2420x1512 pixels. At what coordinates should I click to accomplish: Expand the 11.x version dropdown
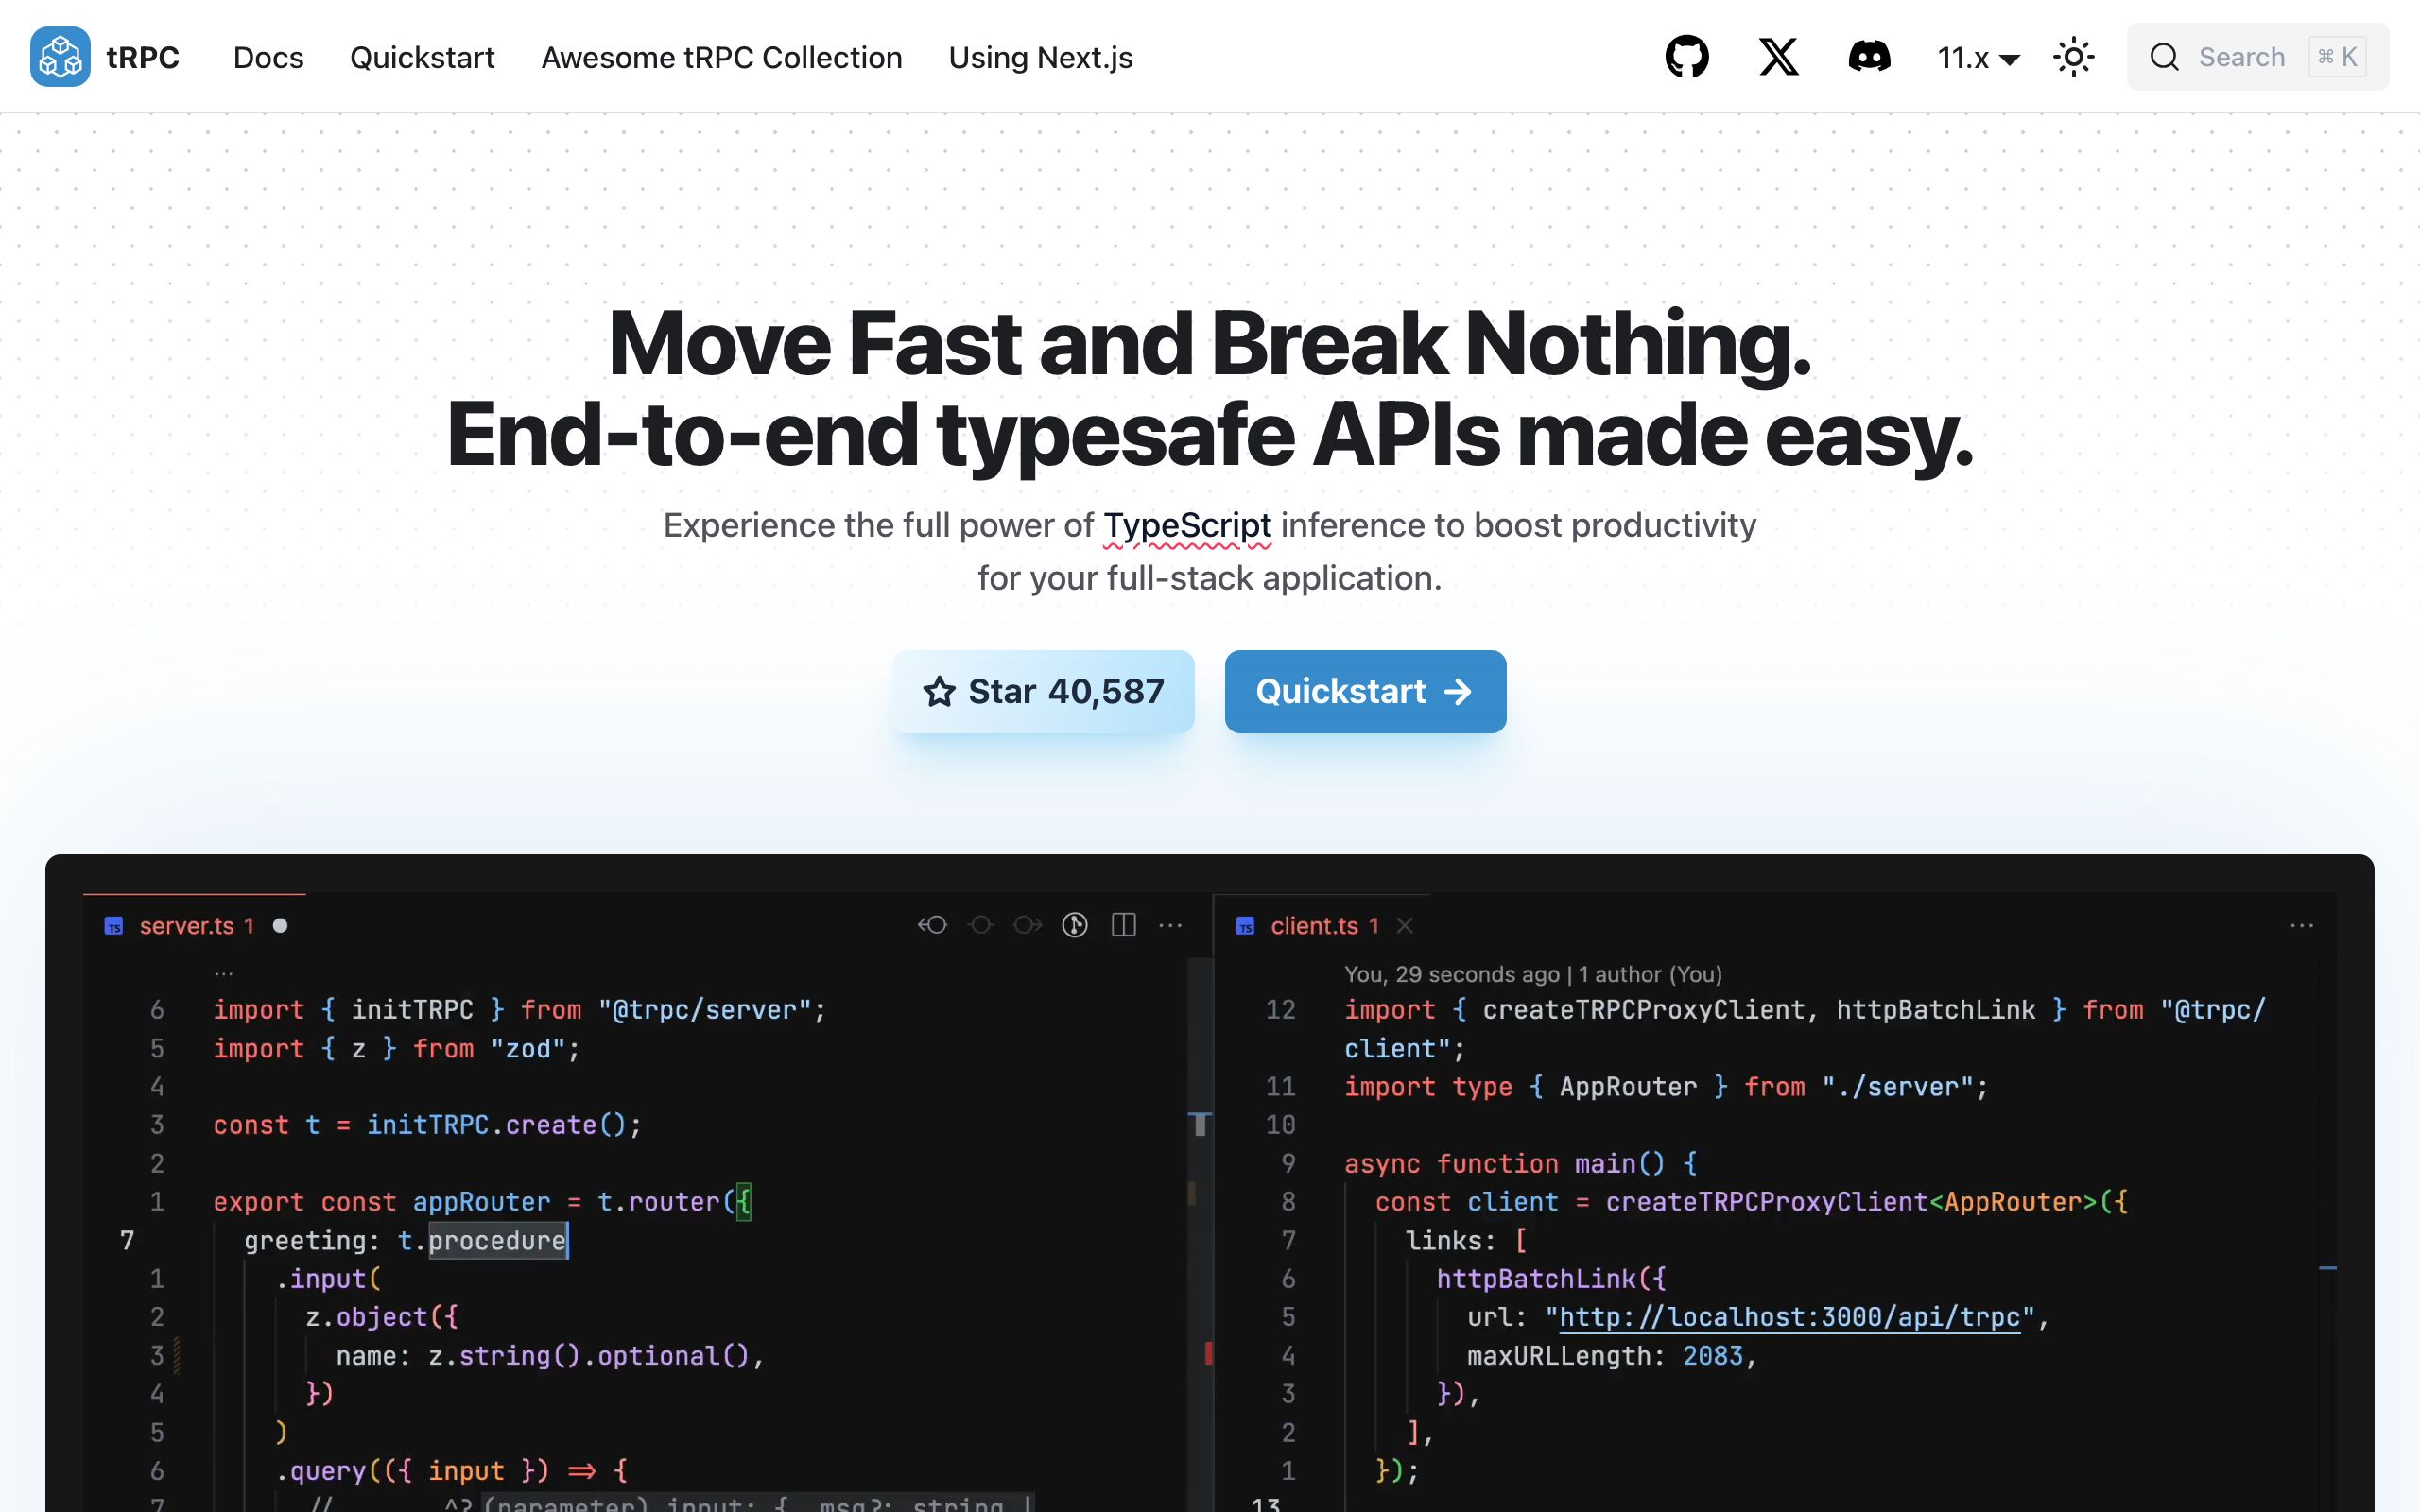point(1978,58)
